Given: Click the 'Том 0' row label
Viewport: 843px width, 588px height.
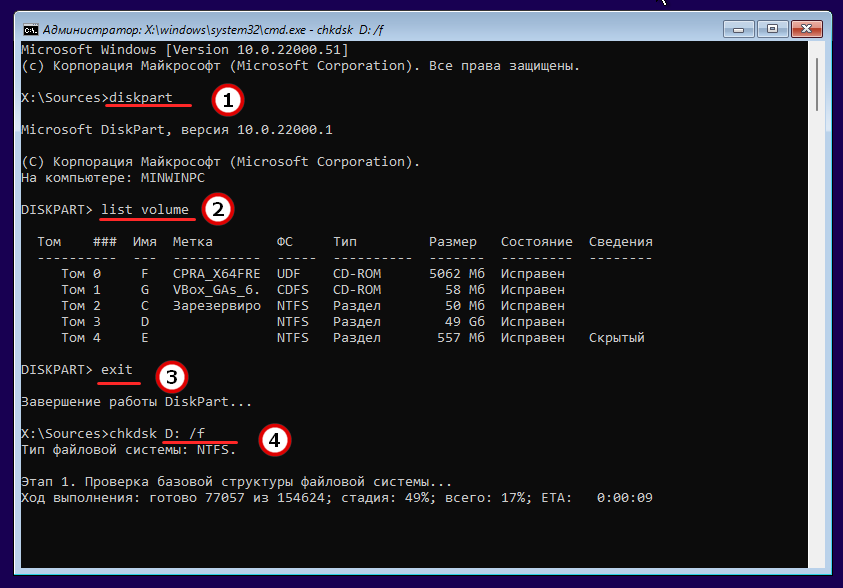Looking at the screenshot, I should pos(81,274).
